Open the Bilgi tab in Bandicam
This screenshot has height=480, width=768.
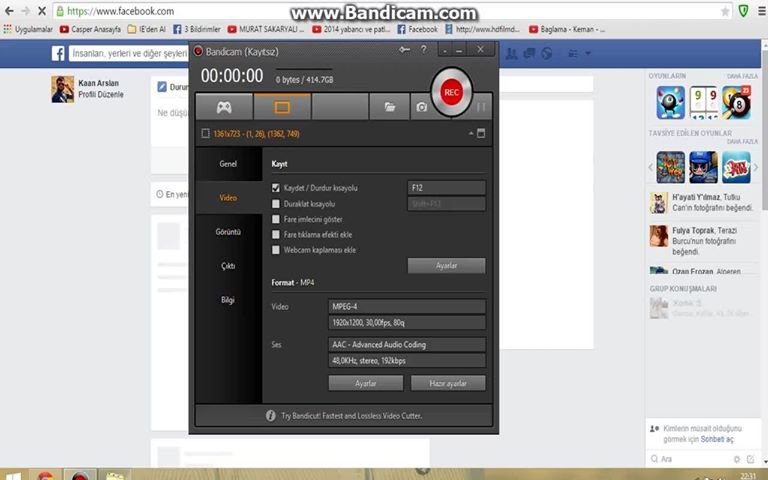coord(228,299)
